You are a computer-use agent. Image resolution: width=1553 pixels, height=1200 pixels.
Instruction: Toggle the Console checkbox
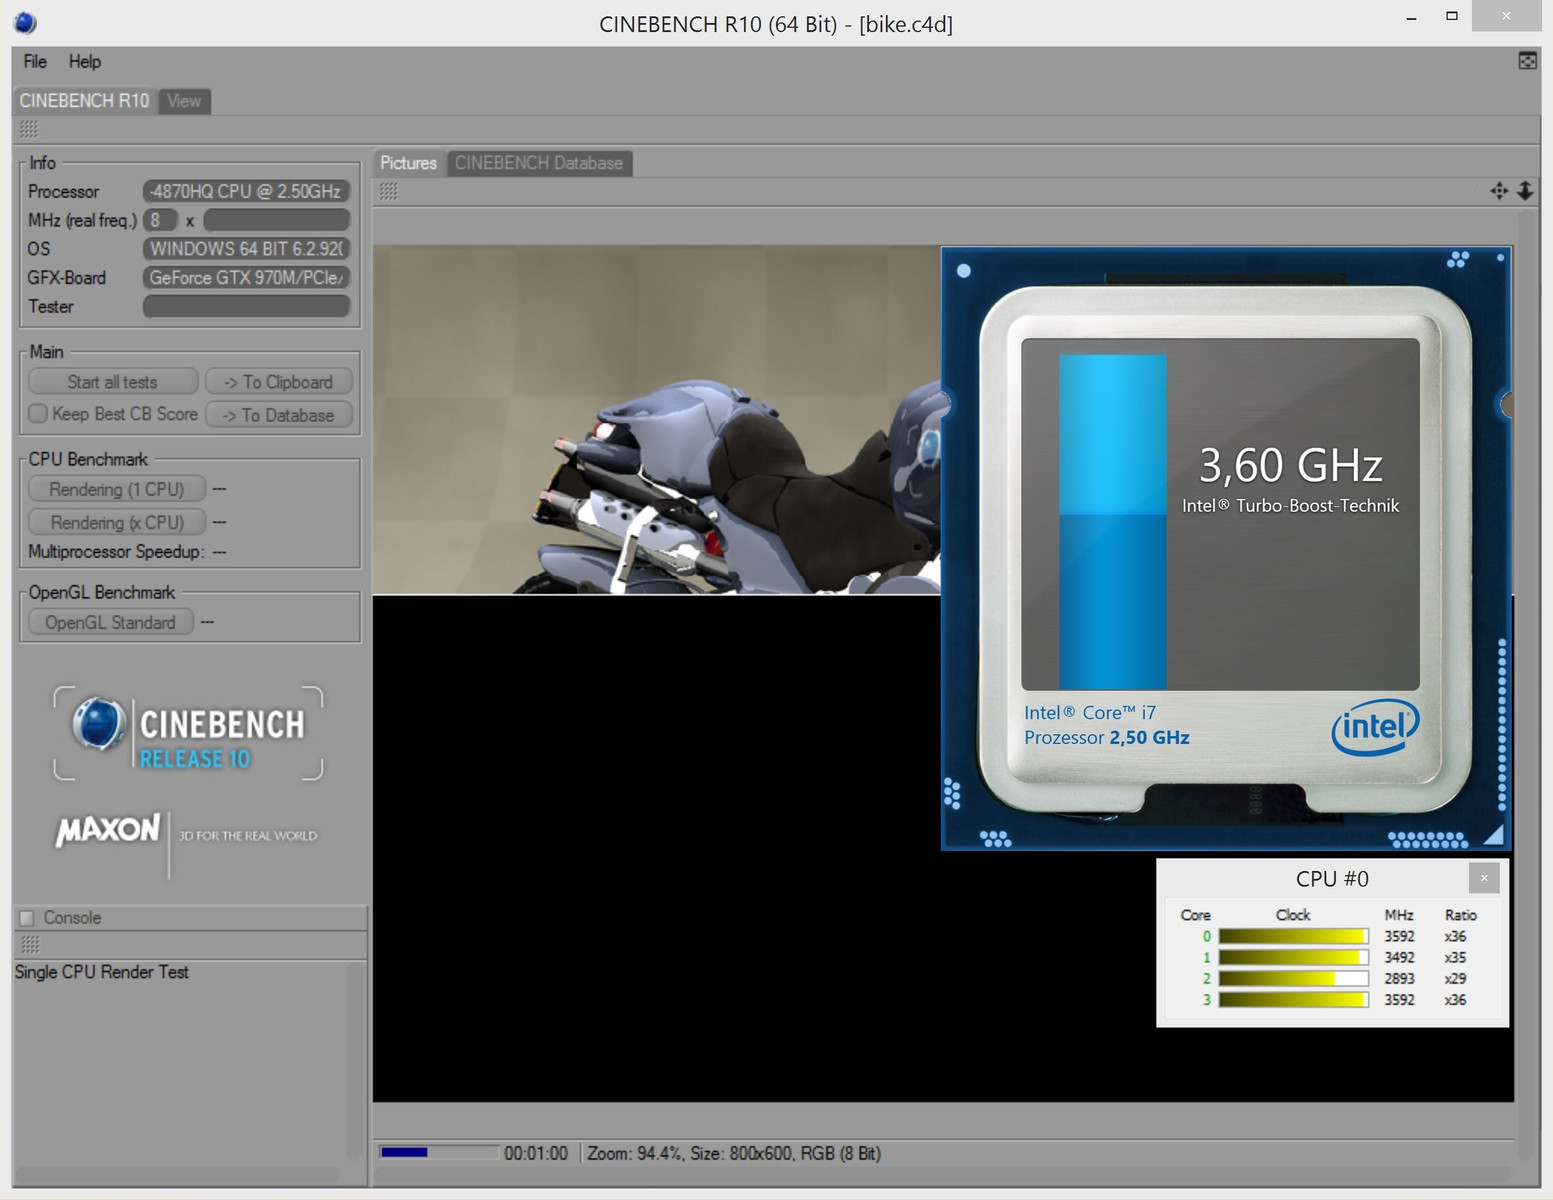tap(27, 918)
